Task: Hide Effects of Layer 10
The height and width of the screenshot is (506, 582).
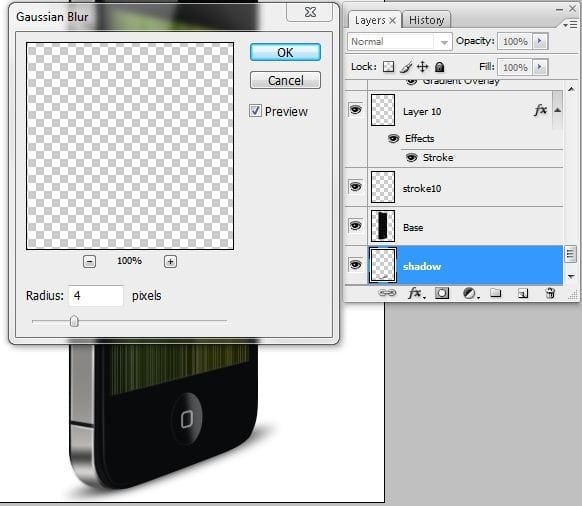Action: [x=393, y=138]
